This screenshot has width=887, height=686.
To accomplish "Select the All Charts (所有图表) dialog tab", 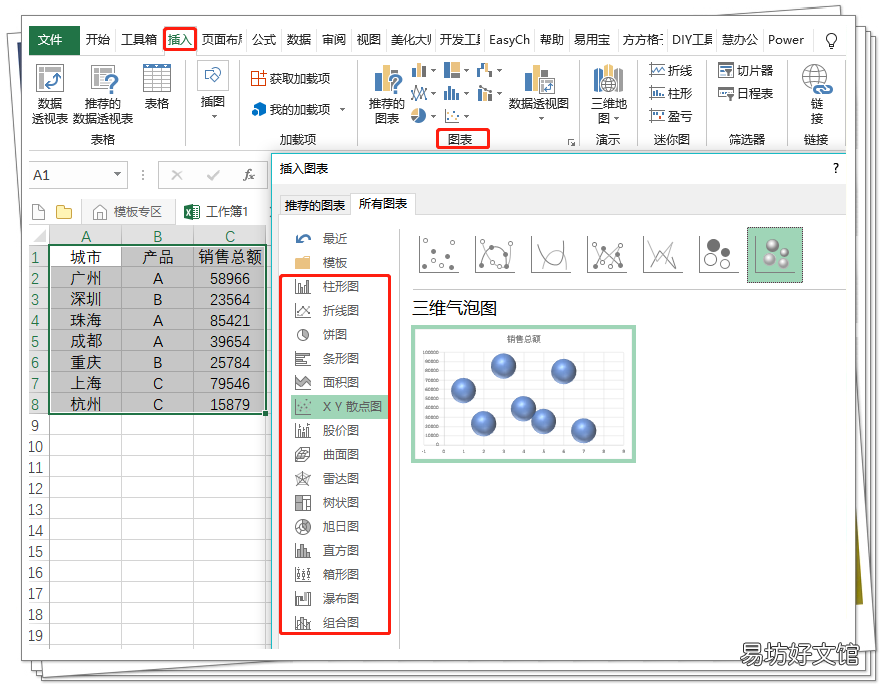I will point(383,204).
